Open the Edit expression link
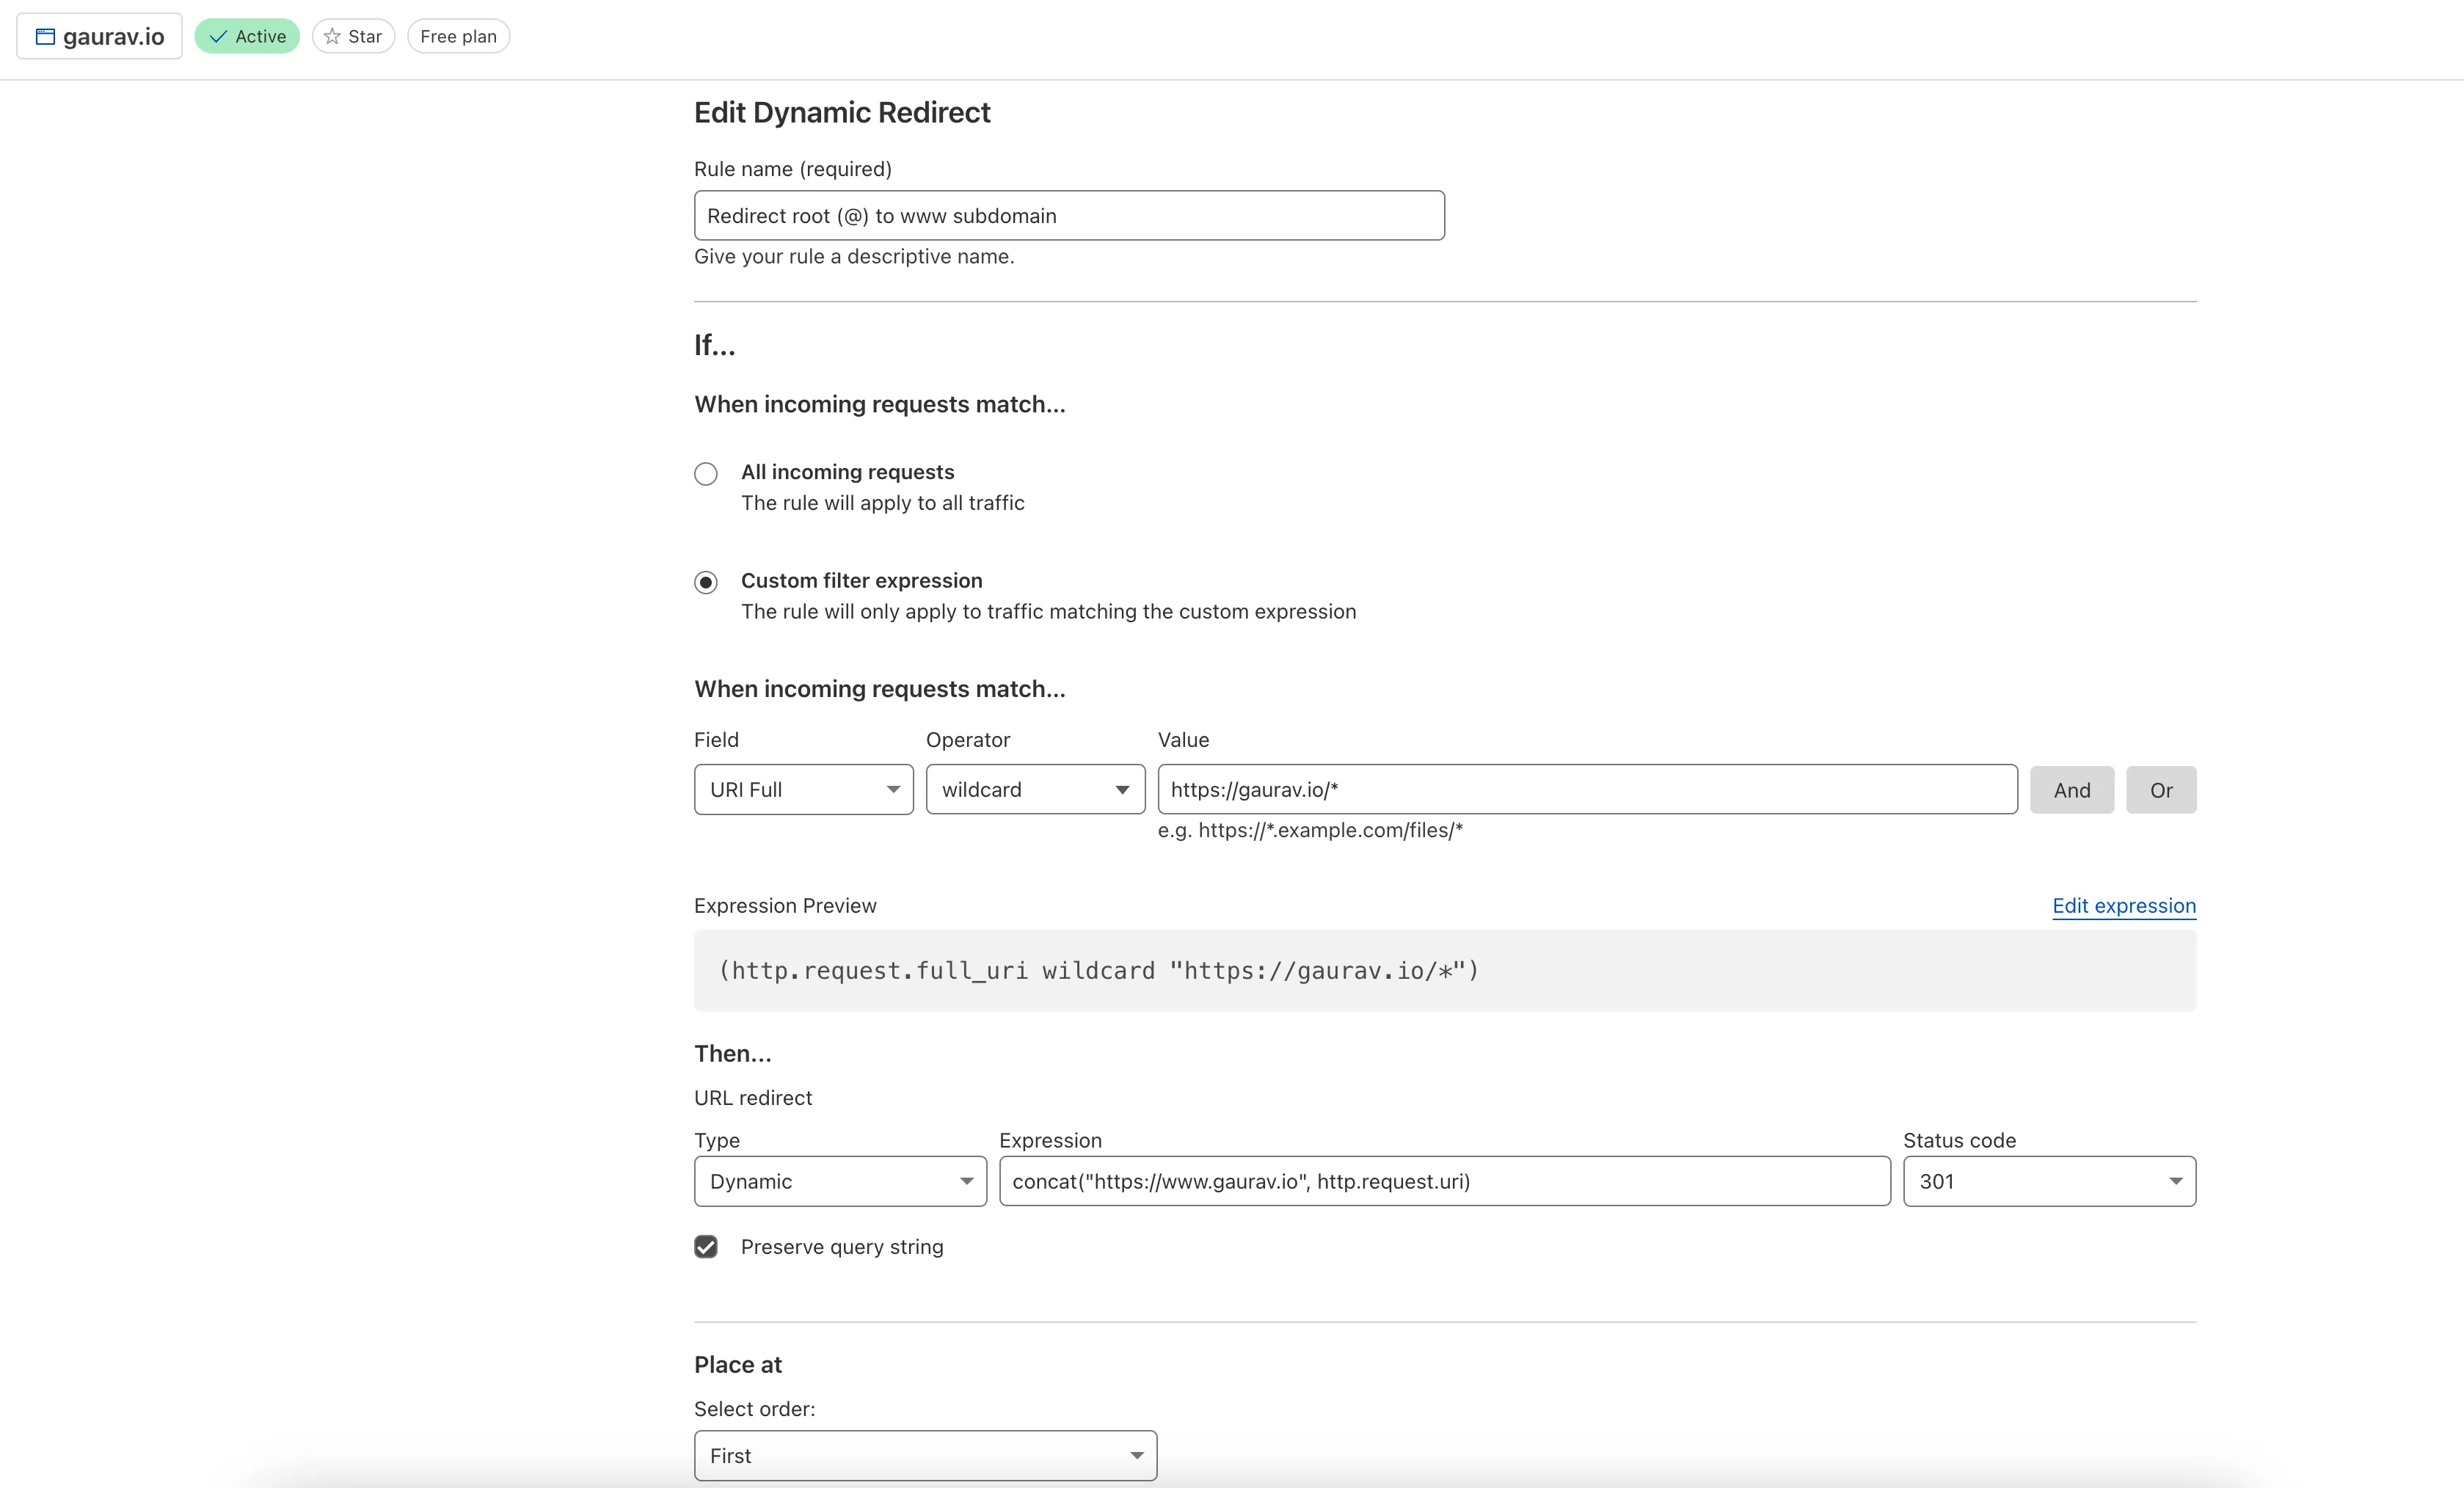2464x1488 pixels. 2123,906
